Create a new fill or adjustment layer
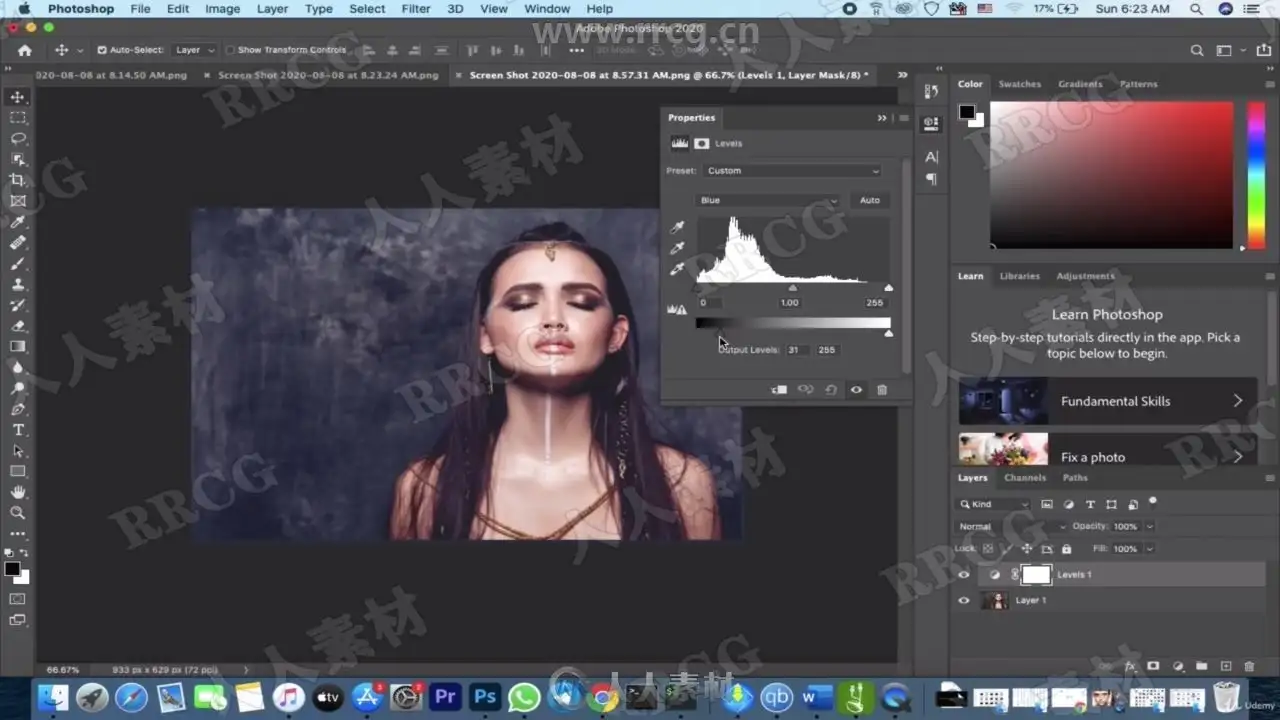This screenshot has height=720, width=1280. (1178, 666)
